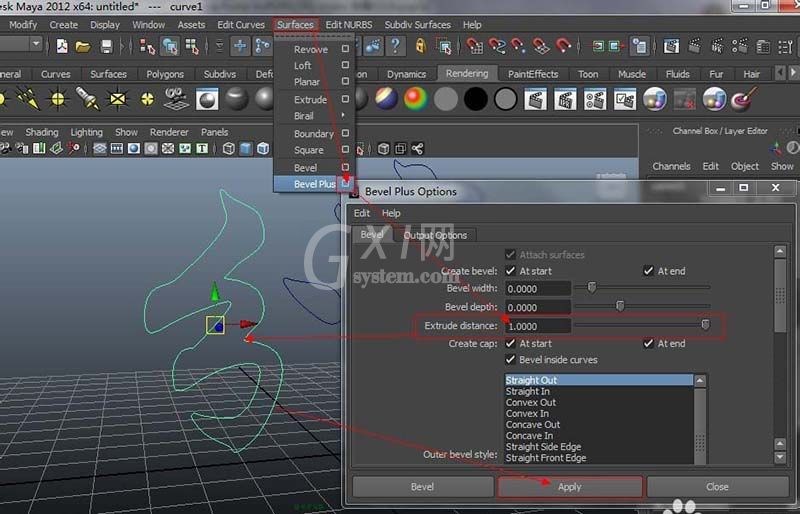800x514 pixels.
Task: Open the menu set dropdown
Action: coord(36,44)
